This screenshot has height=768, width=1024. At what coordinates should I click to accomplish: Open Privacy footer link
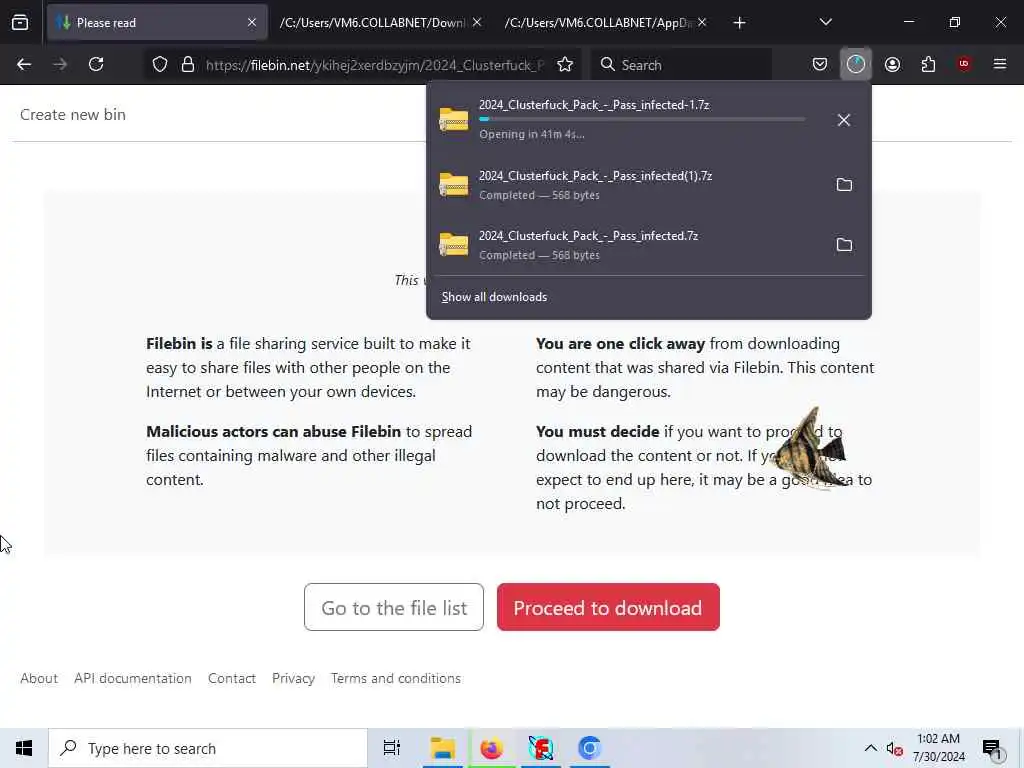293,679
